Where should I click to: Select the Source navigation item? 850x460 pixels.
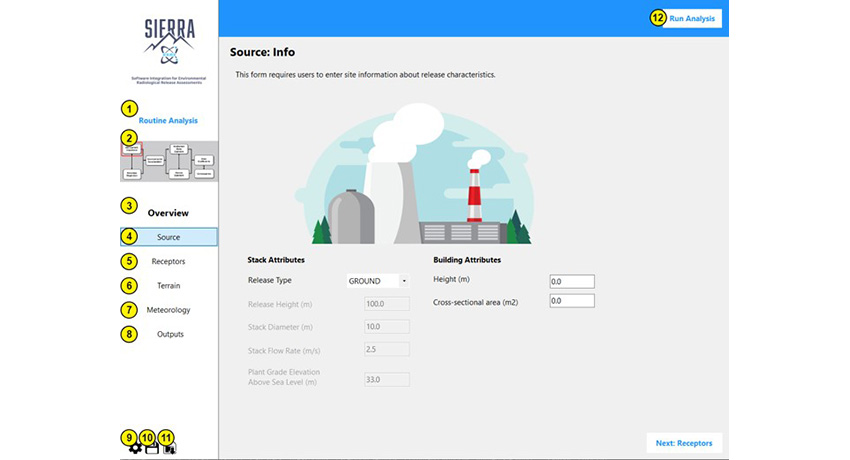tap(169, 237)
